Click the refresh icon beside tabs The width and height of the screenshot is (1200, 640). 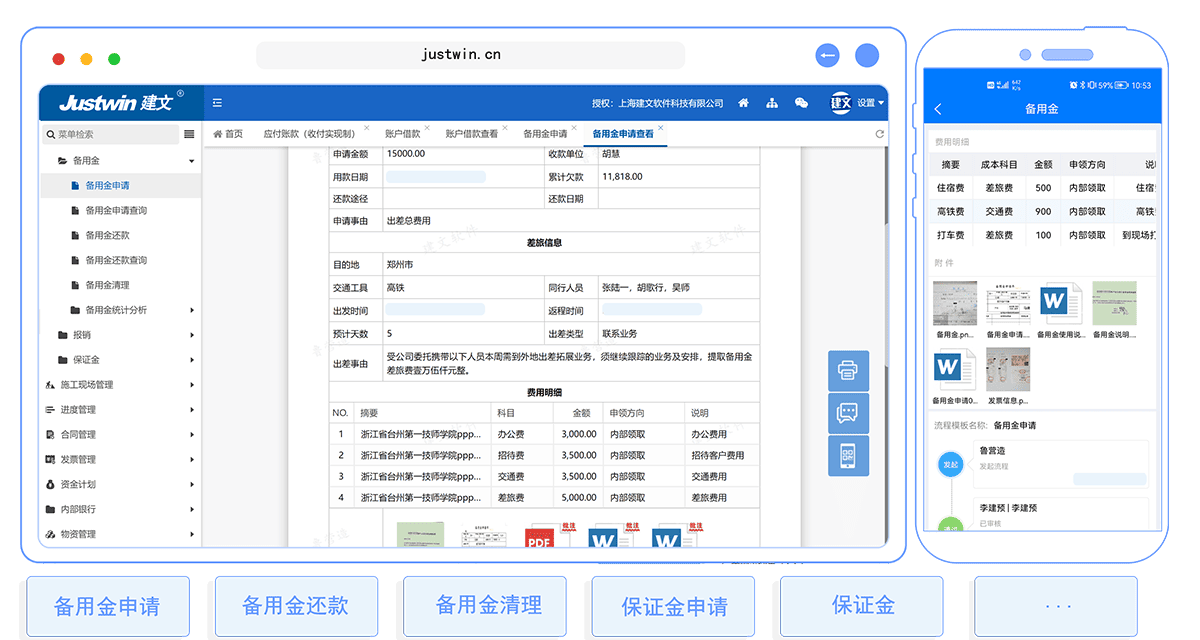pyautogui.click(x=879, y=134)
